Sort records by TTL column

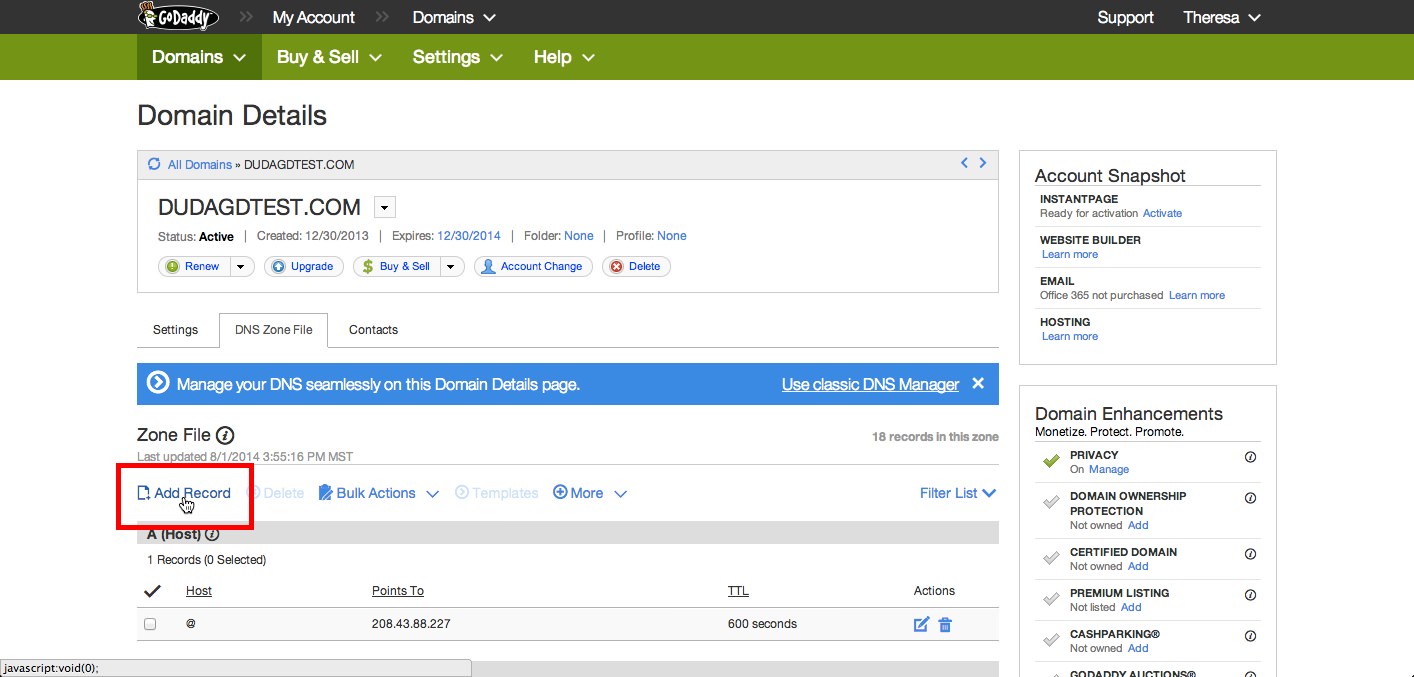coord(738,591)
